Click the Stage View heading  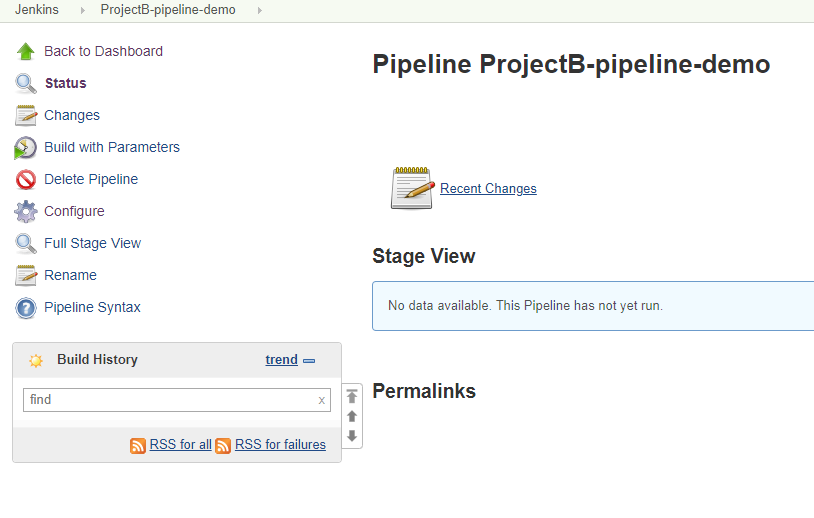pos(424,256)
